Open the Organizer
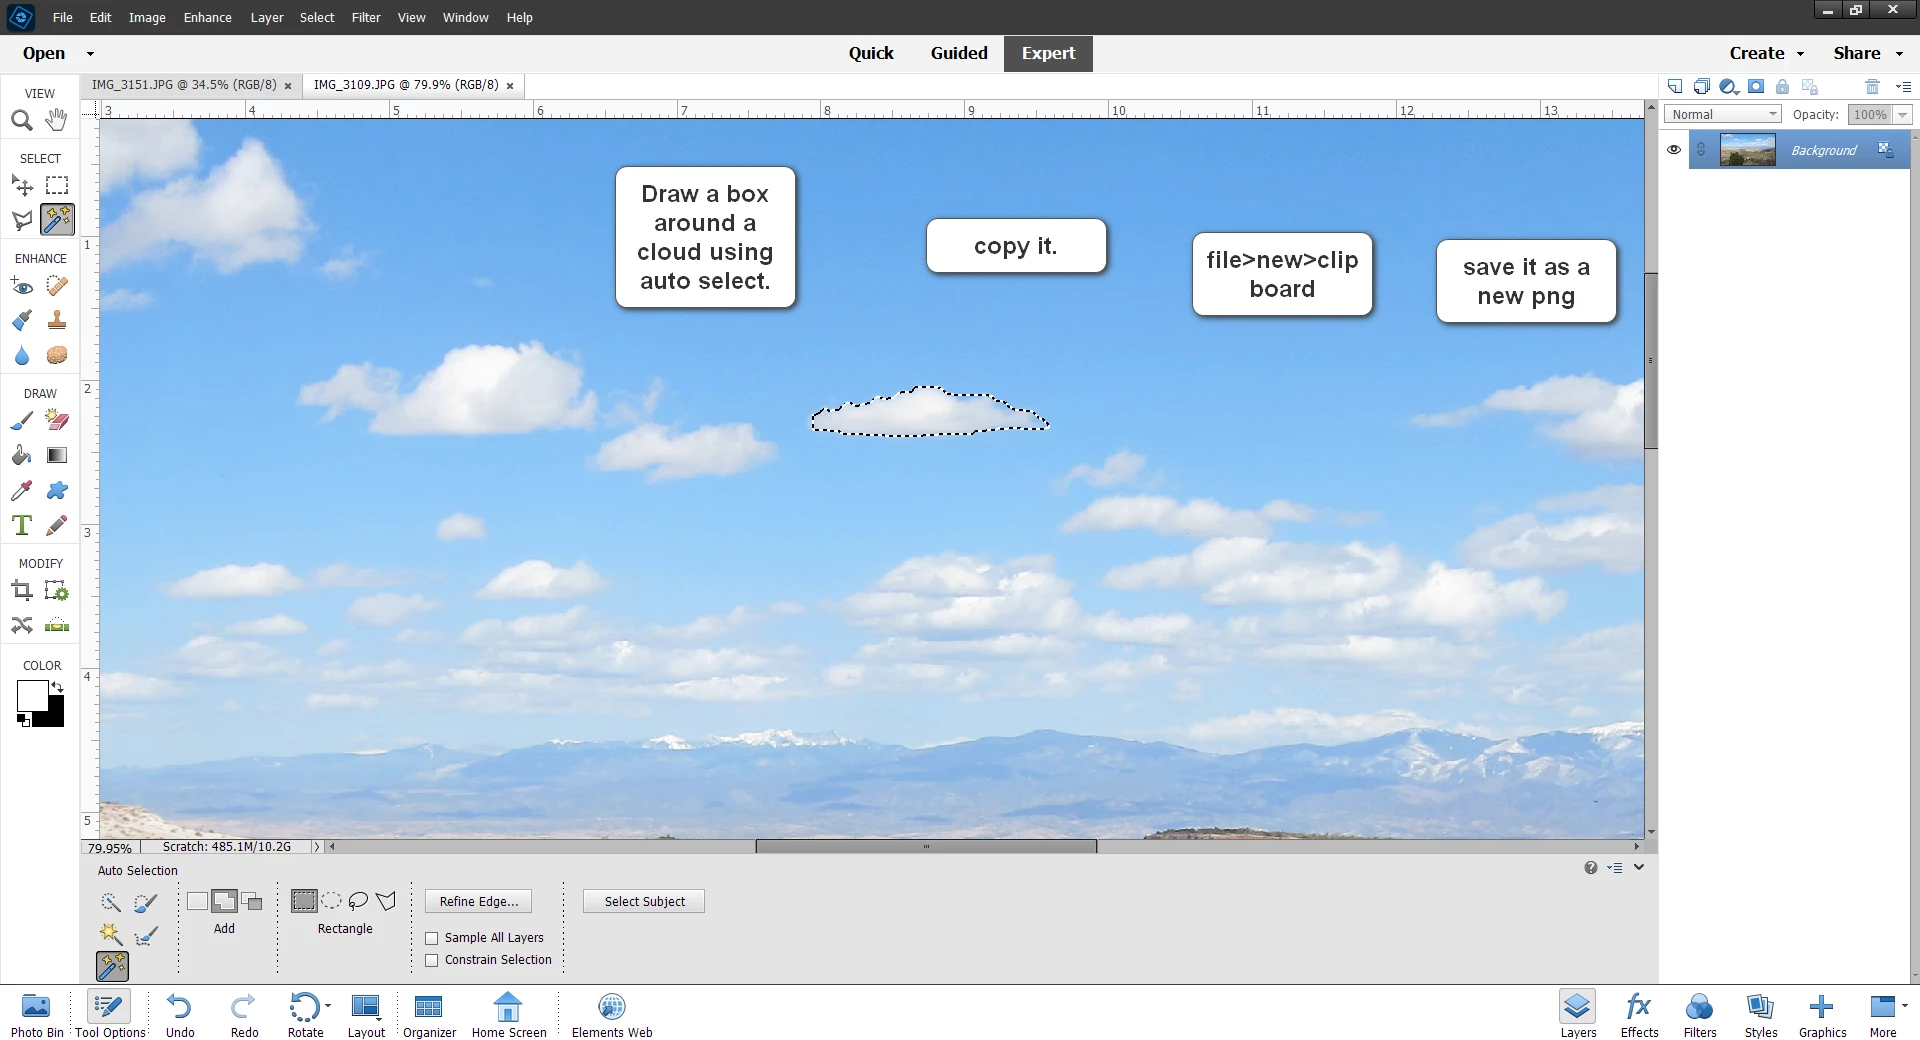This screenshot has height=1040, width=1920. [x=429, y=1015]
